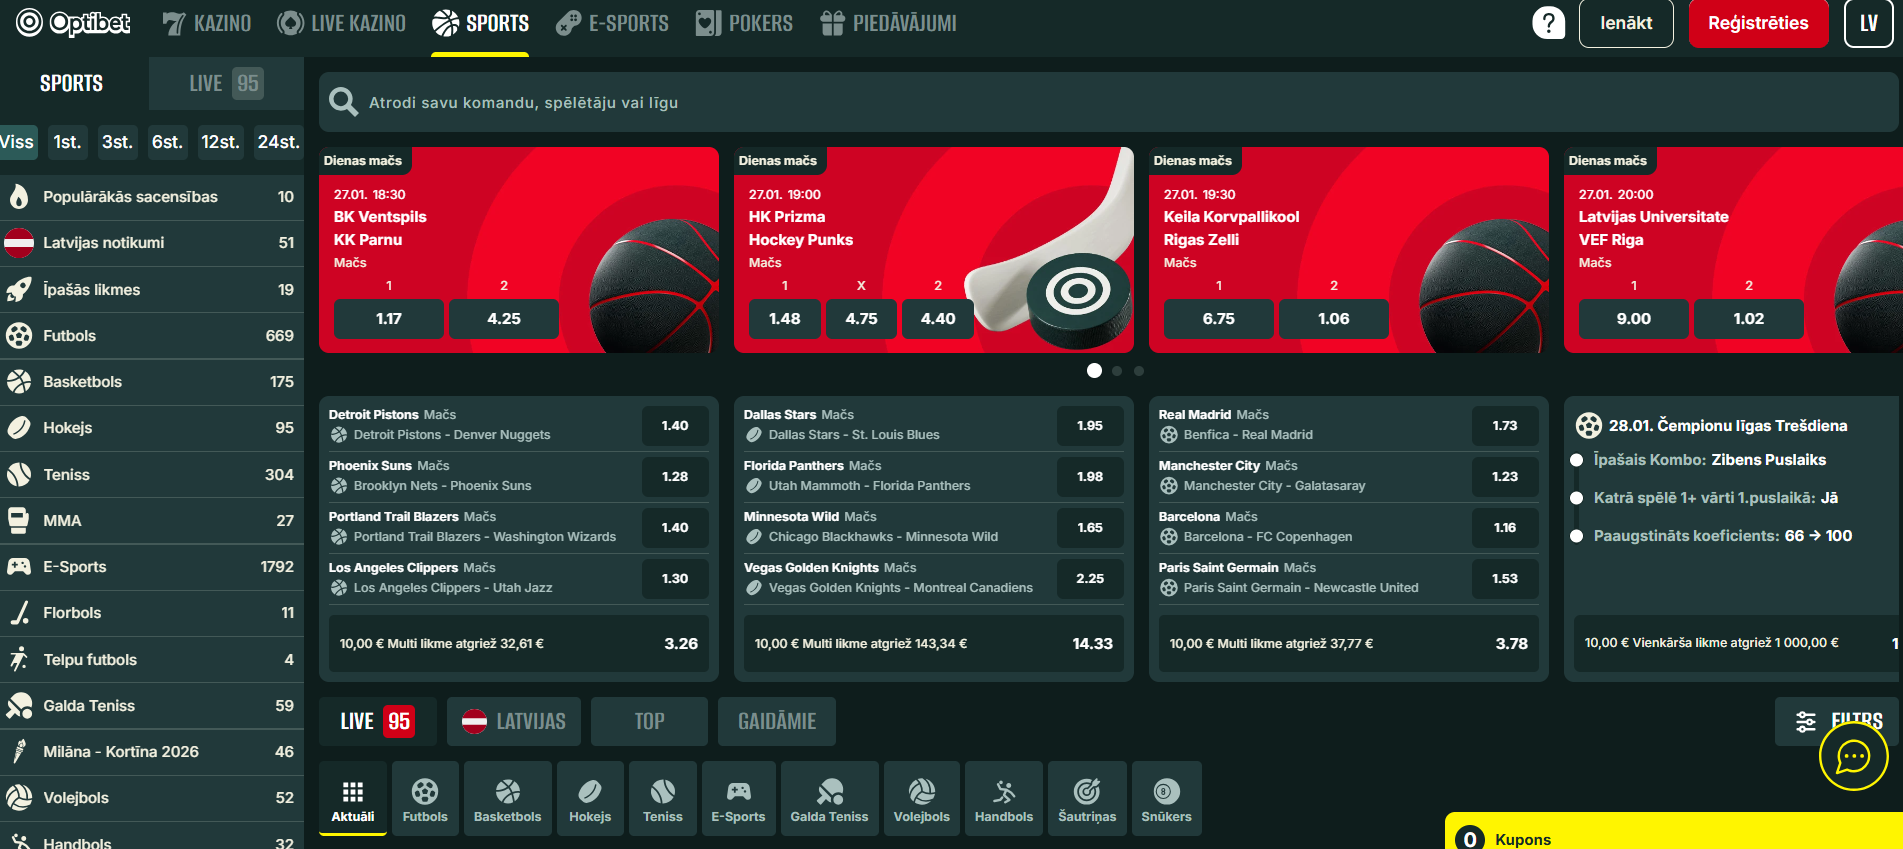
Task: Click the Reģistrēties button
Action: pyautogui.click(x=1757, y=23)
